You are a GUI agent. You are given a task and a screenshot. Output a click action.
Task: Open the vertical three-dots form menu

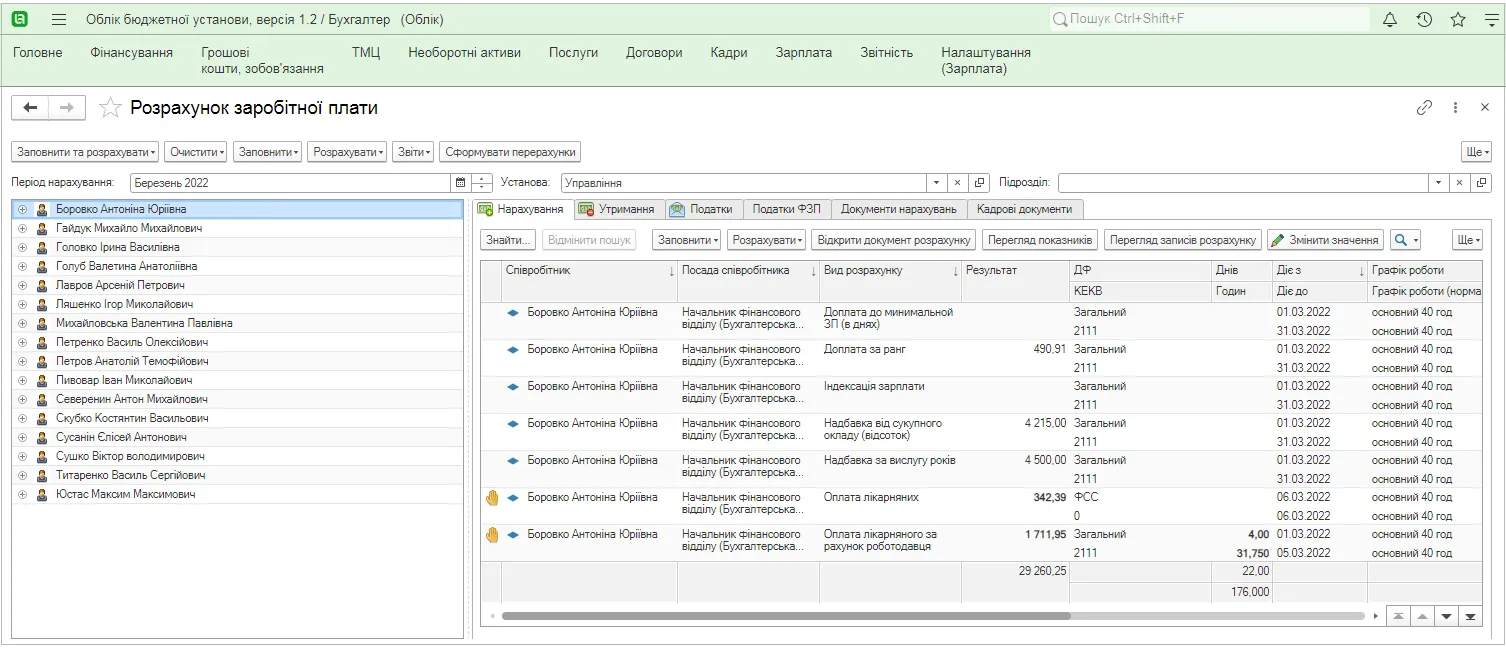click(x=1456, y=108)
